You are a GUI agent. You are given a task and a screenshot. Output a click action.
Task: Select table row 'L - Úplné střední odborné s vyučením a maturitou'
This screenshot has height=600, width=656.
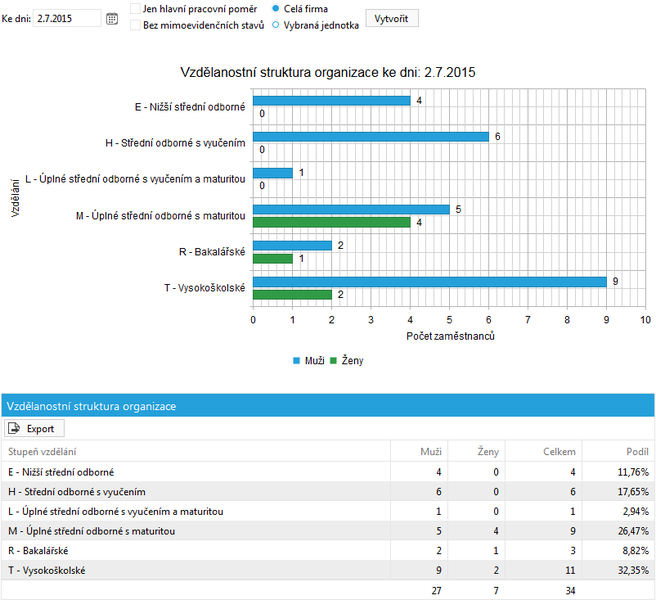pyautogui.click(x=328, y=511)
